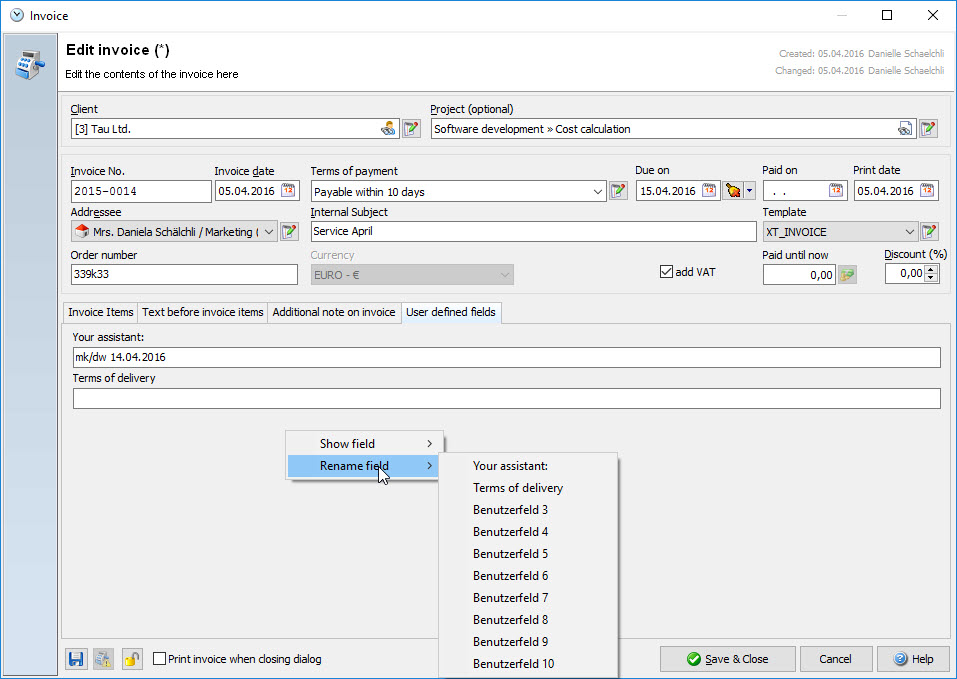Click the Terms of delivery input field

point(506,399)
